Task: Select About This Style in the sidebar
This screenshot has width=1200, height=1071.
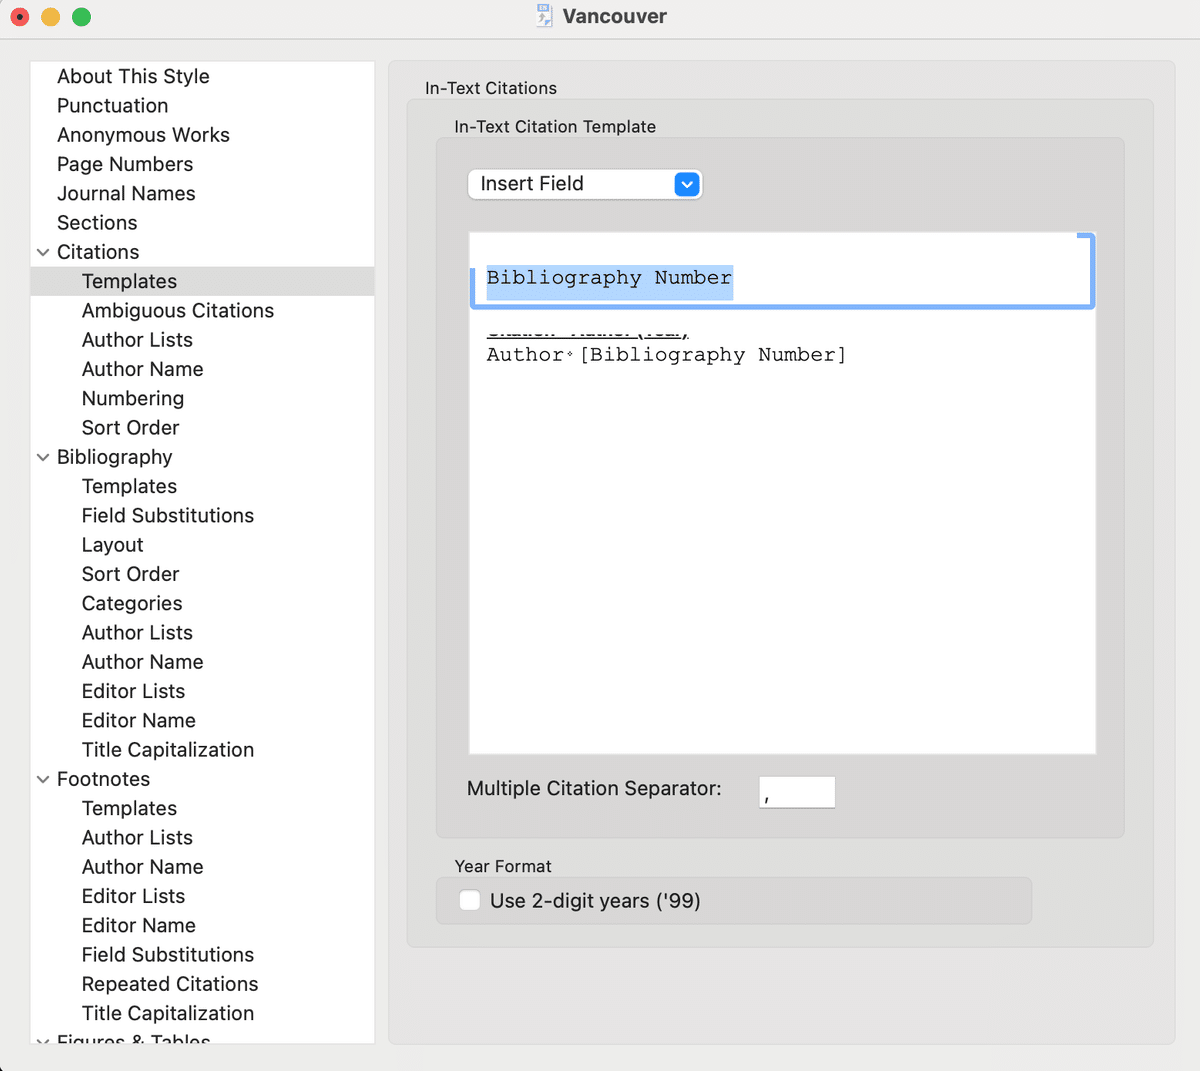Action: click(x=133, y=76)
